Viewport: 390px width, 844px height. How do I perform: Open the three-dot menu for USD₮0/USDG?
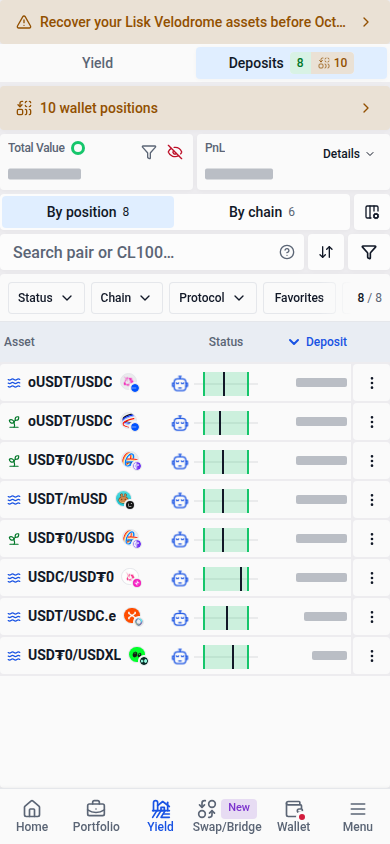(x=372, y=539)
